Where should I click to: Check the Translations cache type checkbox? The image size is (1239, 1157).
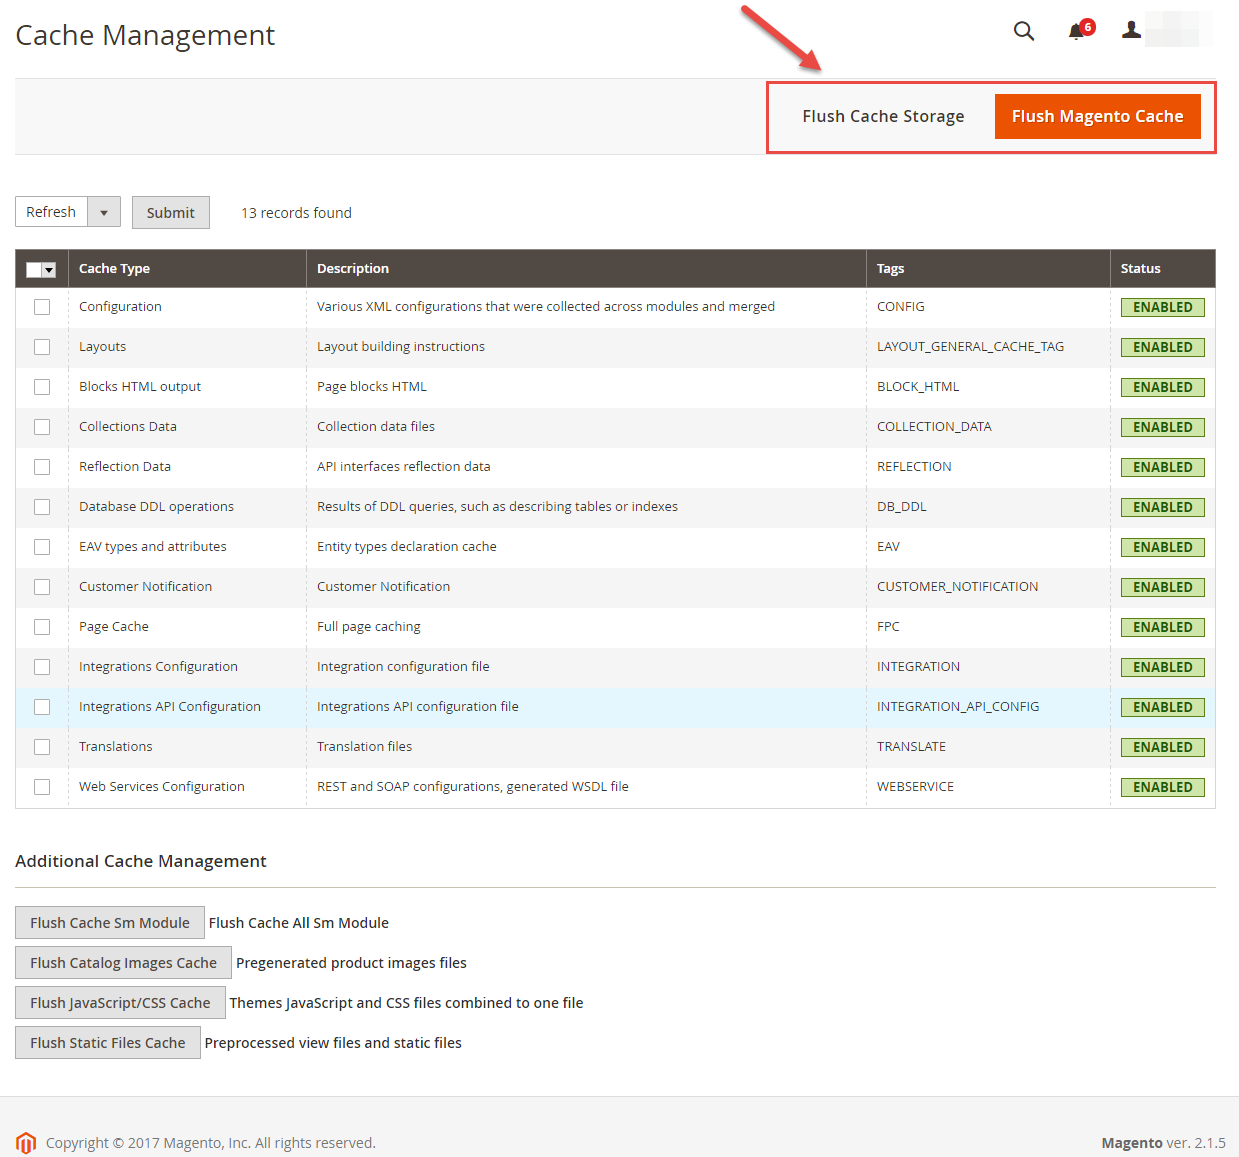tap(42, 747)
